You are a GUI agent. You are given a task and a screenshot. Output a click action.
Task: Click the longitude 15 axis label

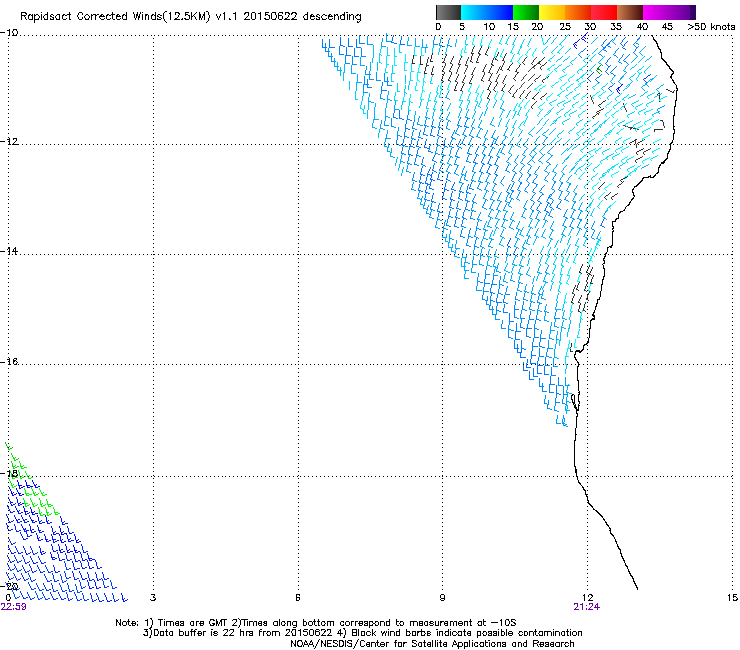(x=732, y=598)
